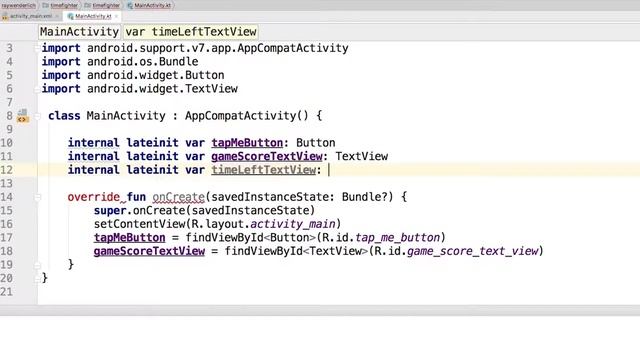Click line number 7 in the gutter
Viewport: 640px width, 360px height.
[9, 102]
